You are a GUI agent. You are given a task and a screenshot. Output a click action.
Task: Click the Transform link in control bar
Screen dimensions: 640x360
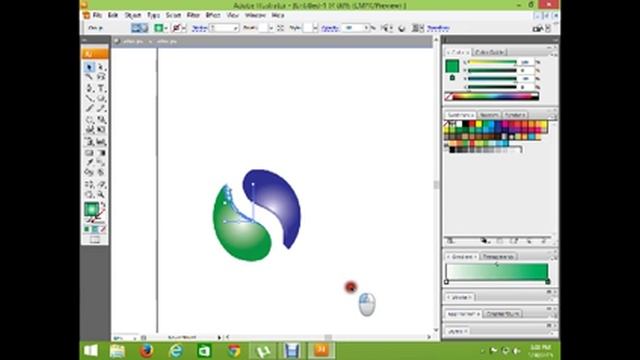[x=438, y=28]
